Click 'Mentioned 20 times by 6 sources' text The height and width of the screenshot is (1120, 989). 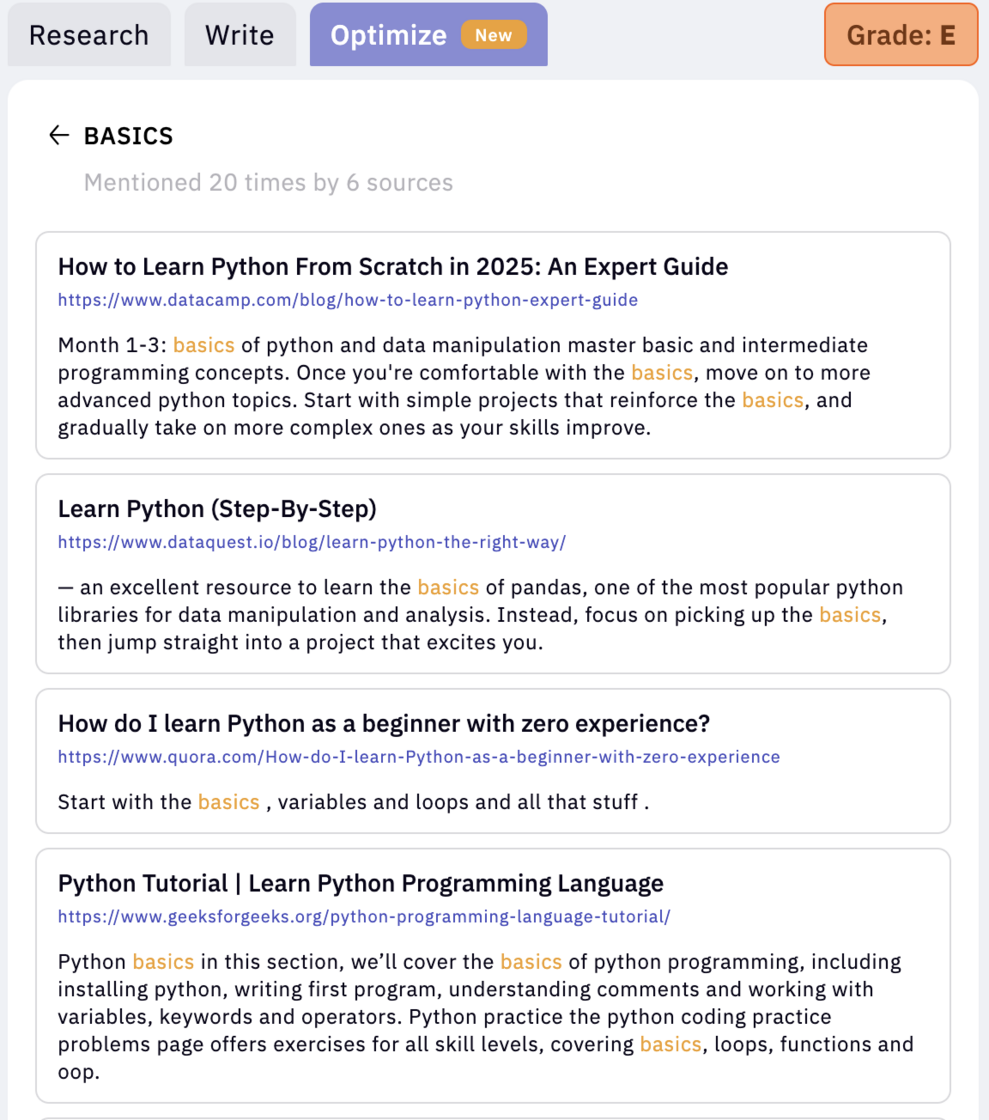click(x=268, y=183)
